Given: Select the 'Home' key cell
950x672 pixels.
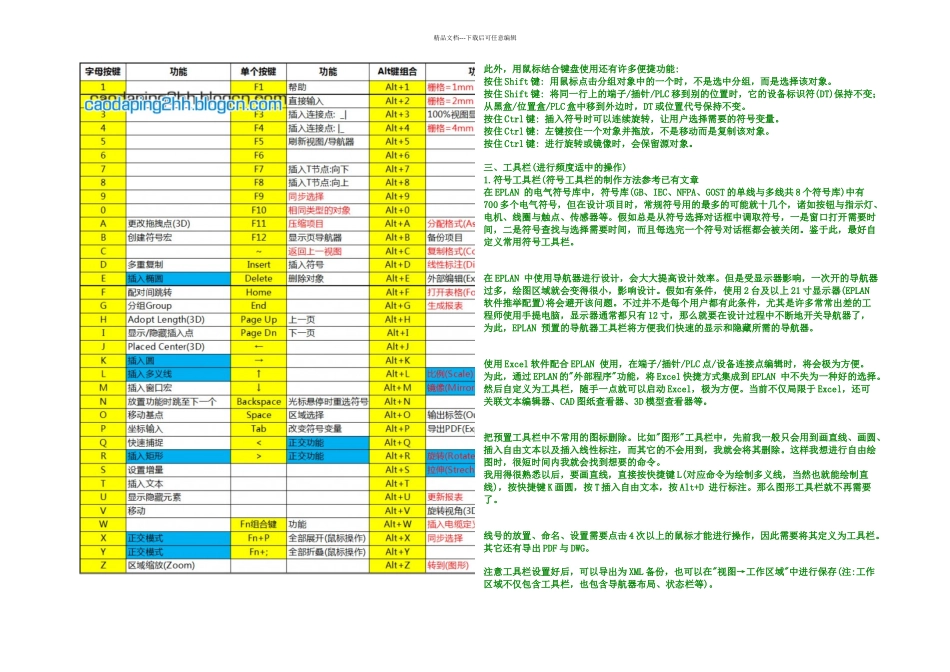Looking at the screenshot, I should 258,292.
